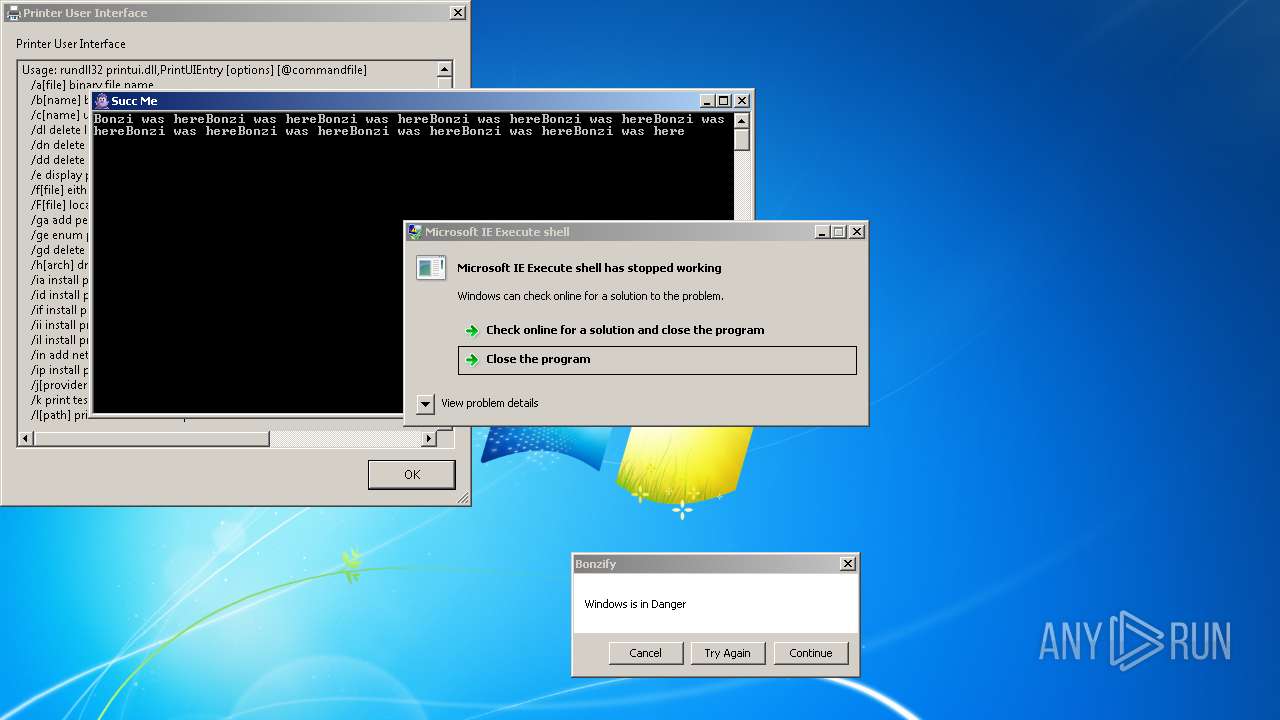
Task: Click OK in Printer User Interface
Action: pyautogui.click(x=412, y=474)
